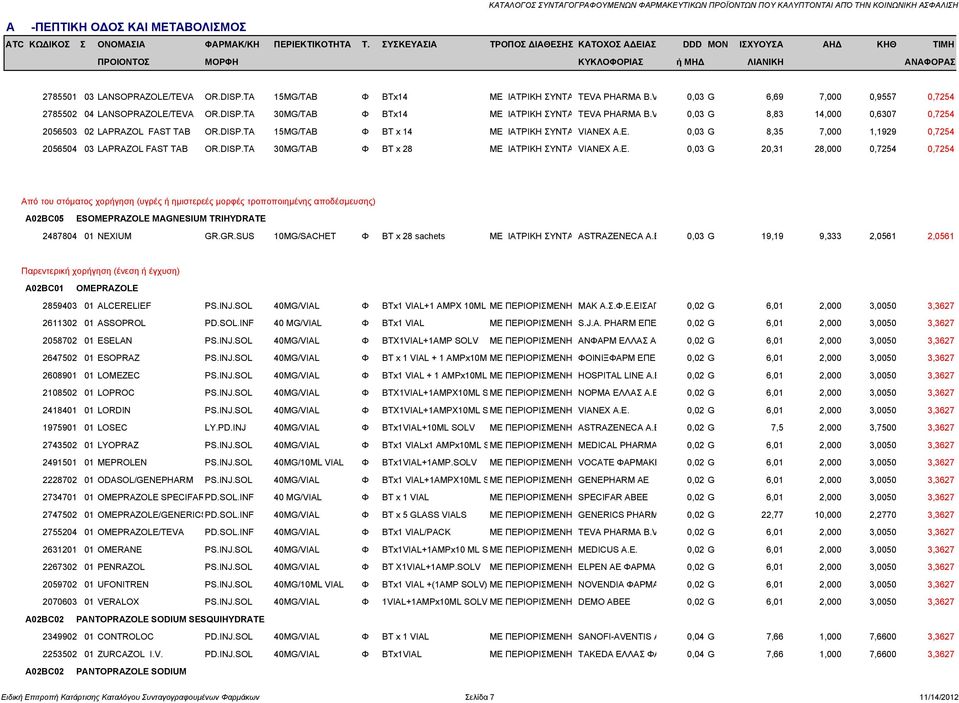This screenshot has height=703, width=959.
Task: Select product code 2785501
Action: [x=59, y=97]
